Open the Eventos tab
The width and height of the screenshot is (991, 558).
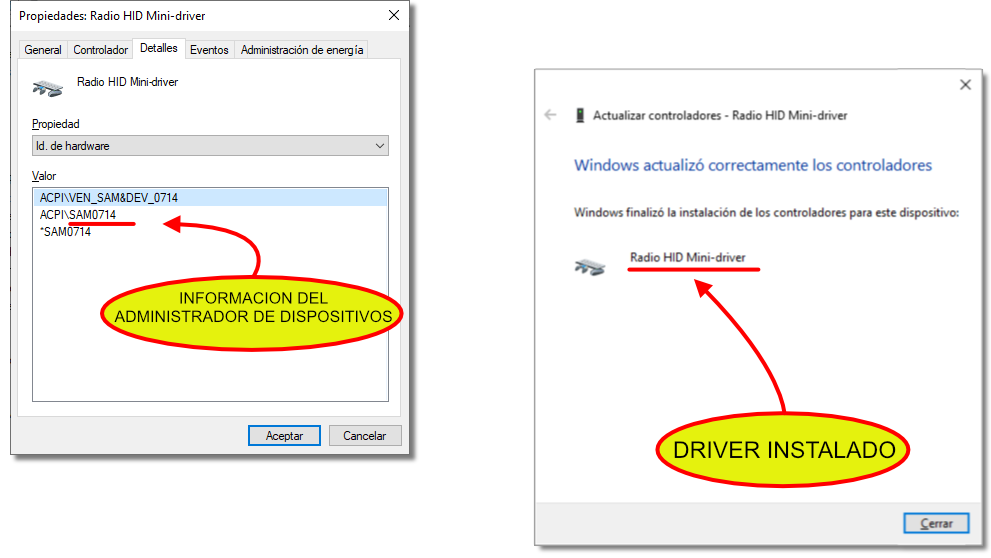pos(209,50)
